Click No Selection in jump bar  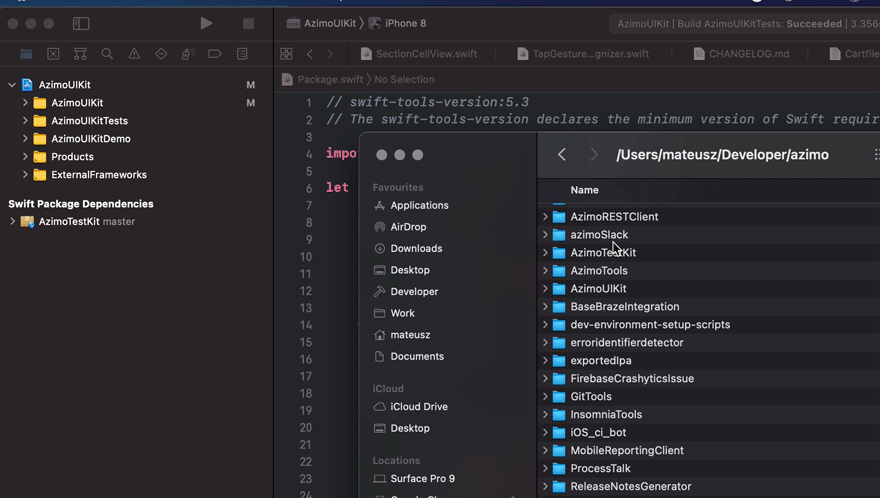pos(404,79)
